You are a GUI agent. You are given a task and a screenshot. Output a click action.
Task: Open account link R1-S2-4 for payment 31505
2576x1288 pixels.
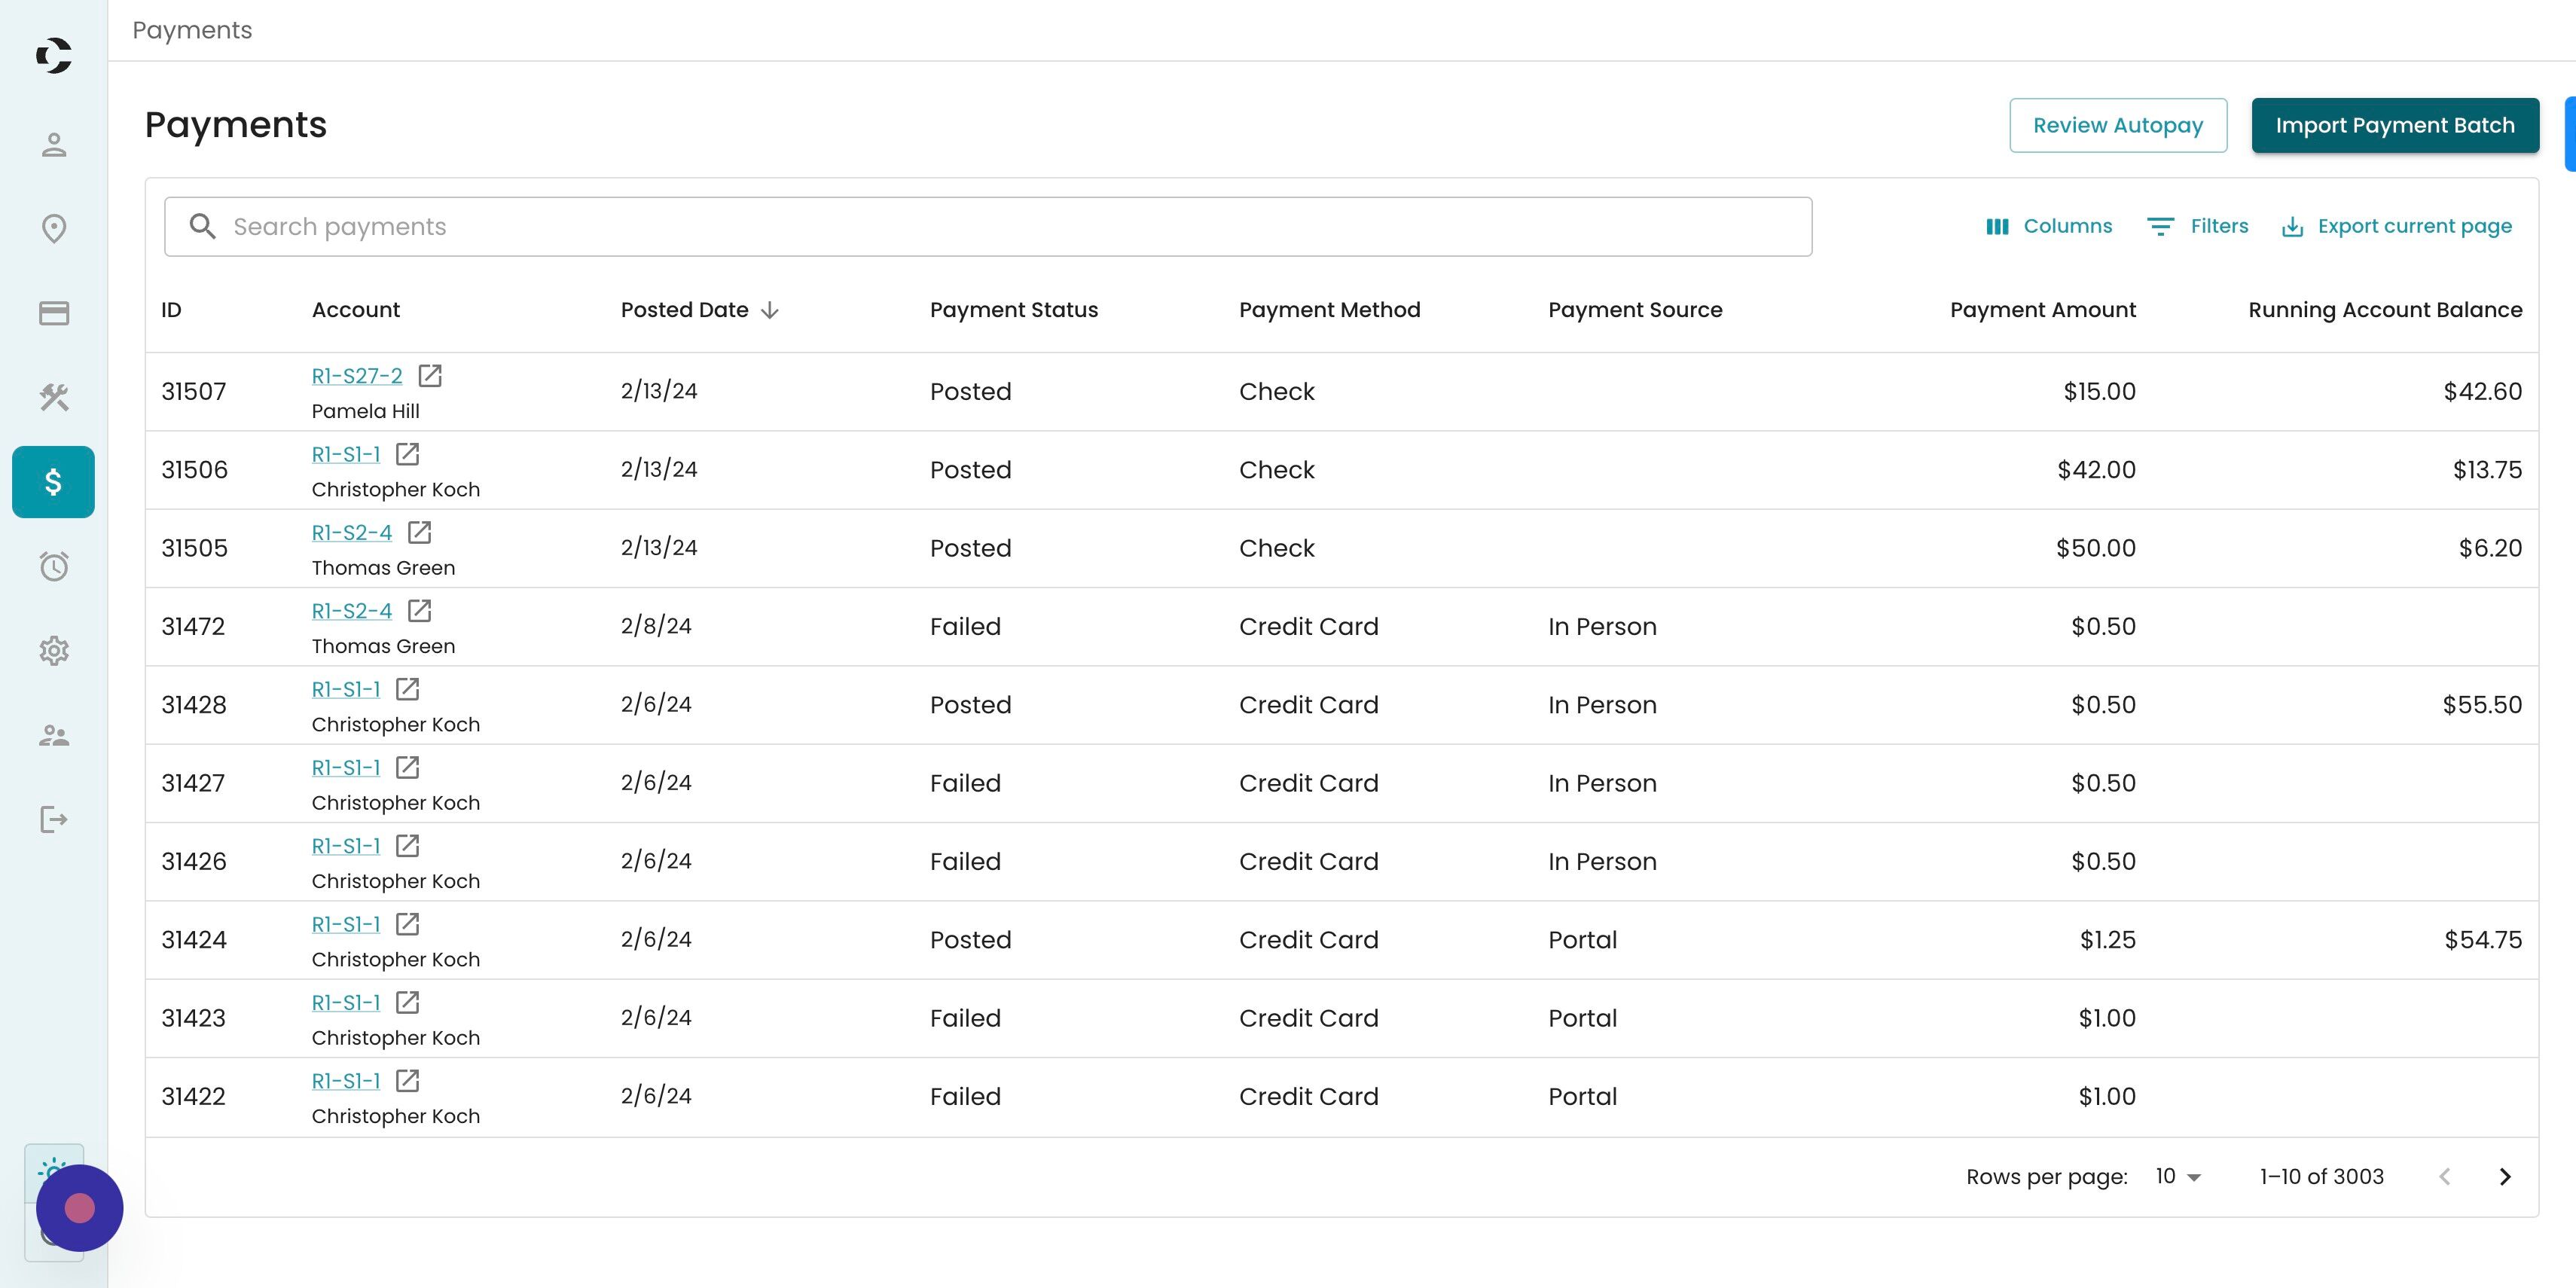pos(351,533)
